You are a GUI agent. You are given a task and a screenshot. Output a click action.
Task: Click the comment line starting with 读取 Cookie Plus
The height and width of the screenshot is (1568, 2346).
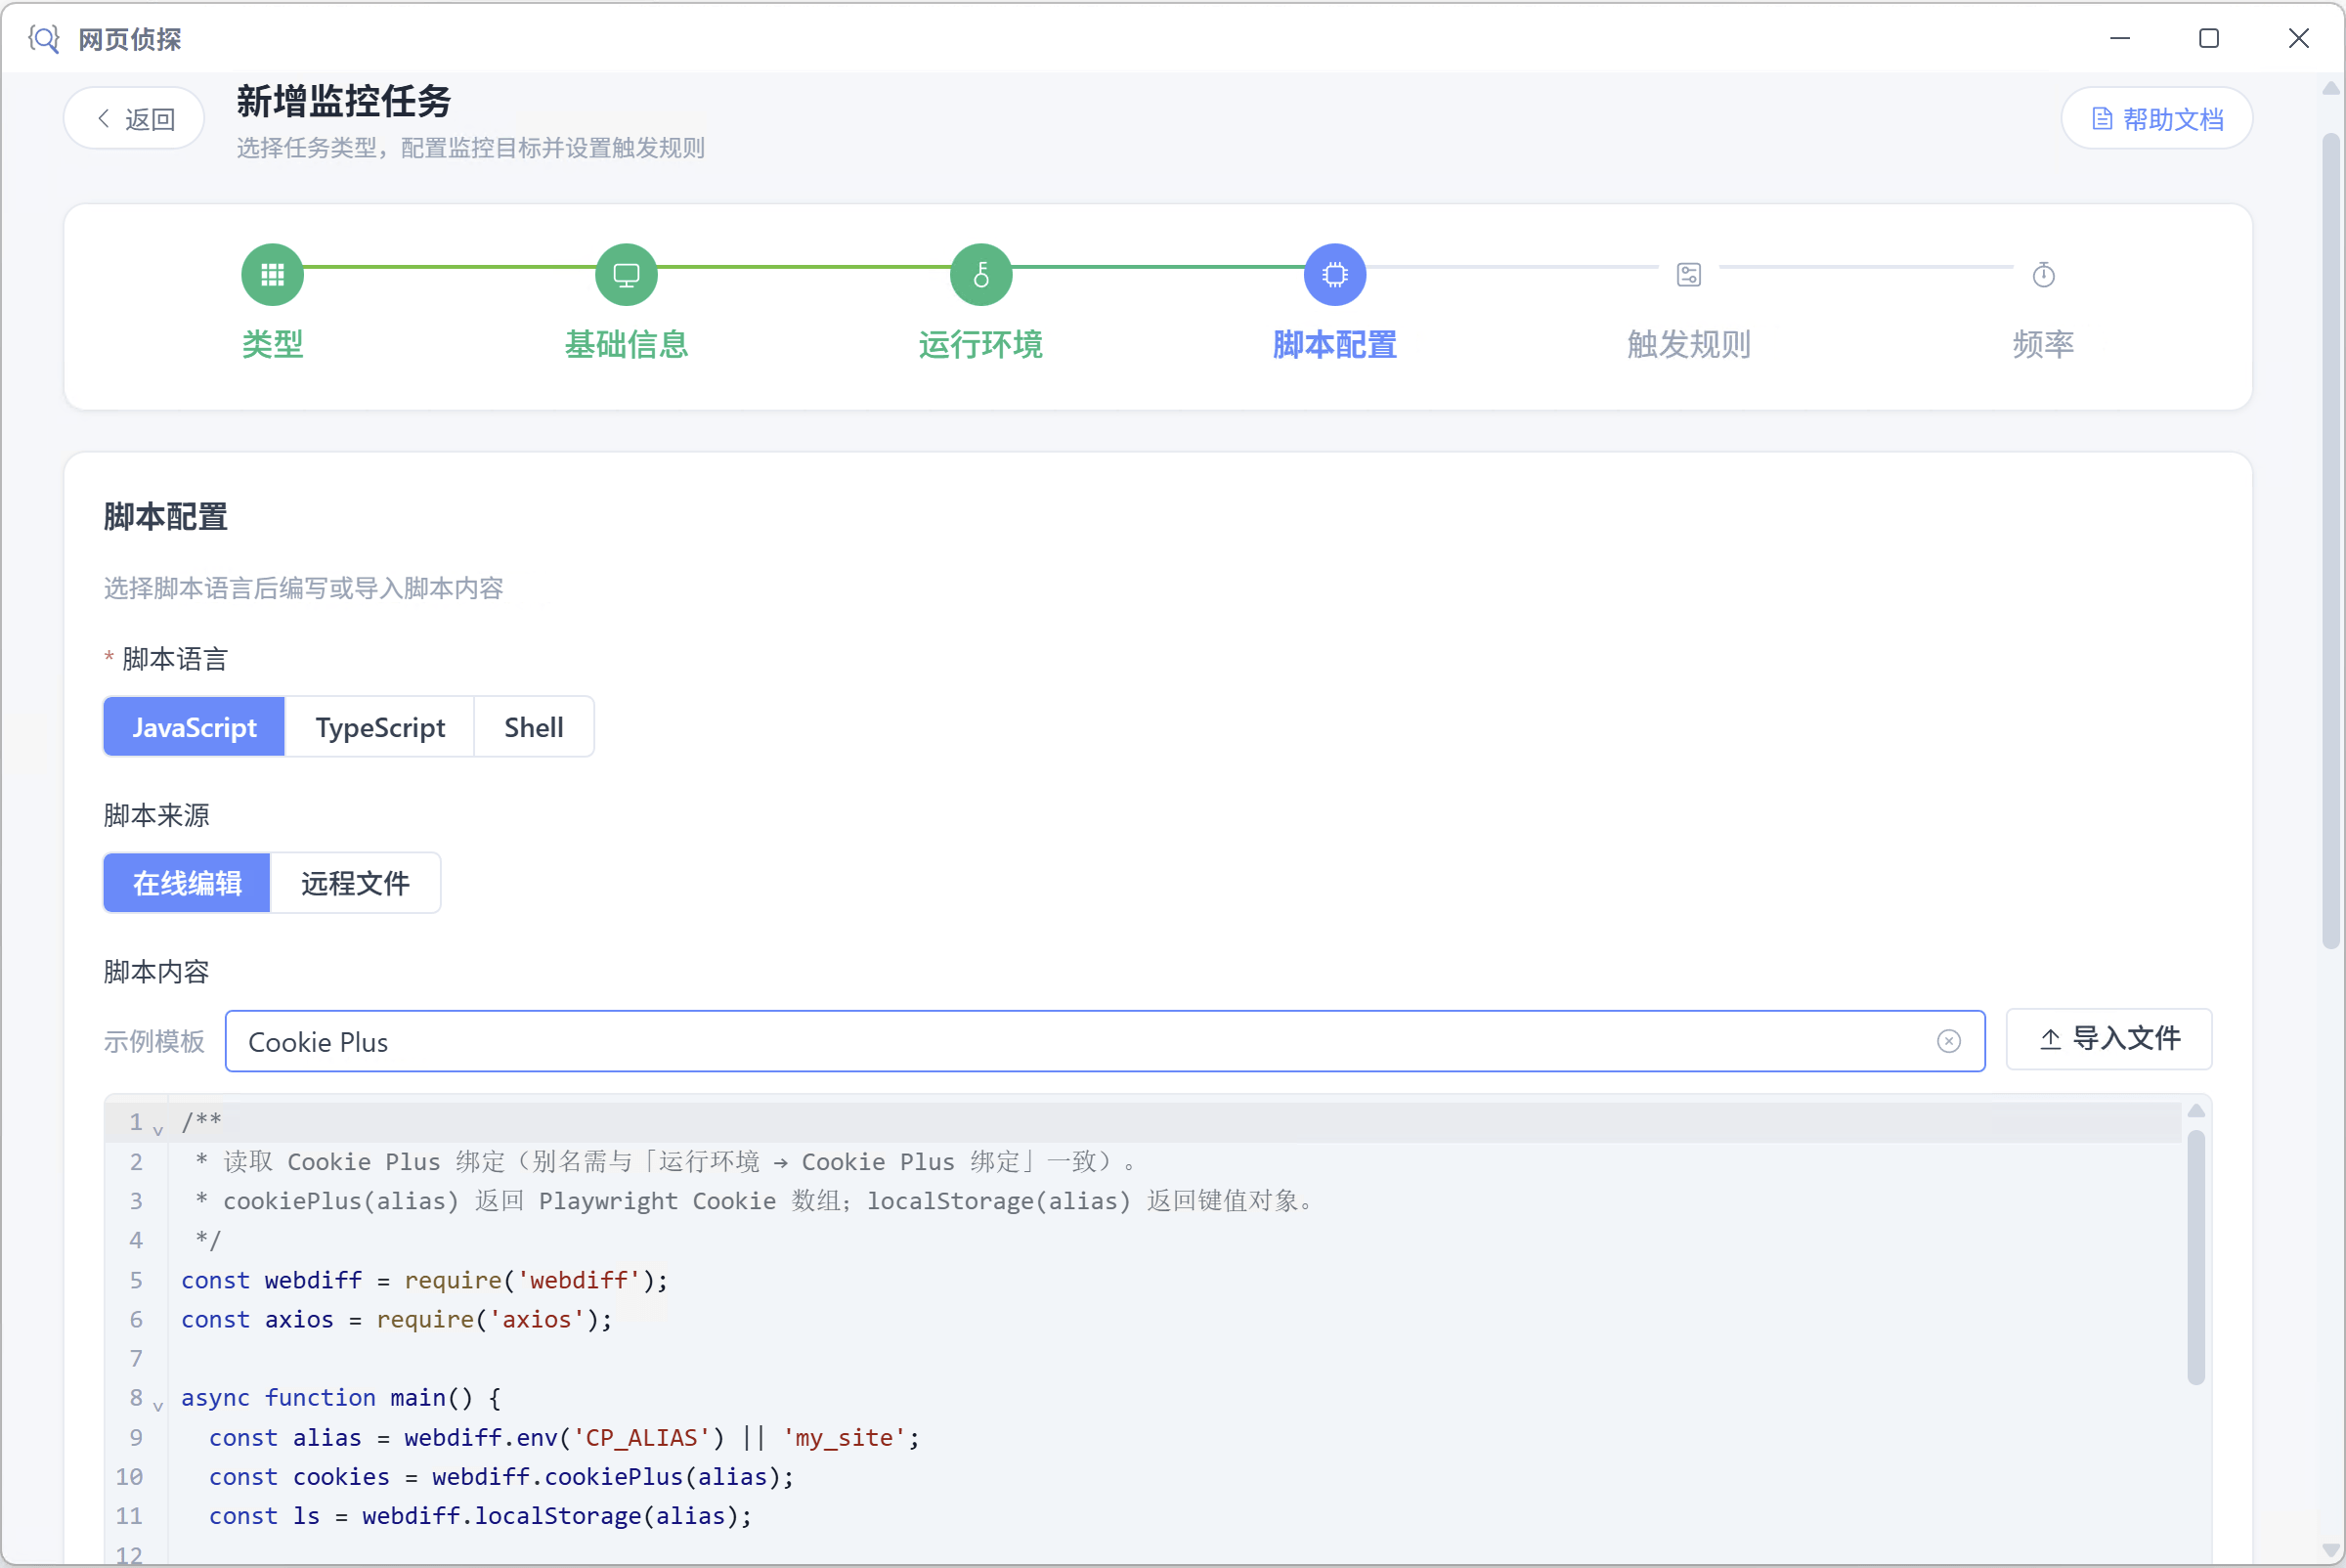tap(666, 1161)
